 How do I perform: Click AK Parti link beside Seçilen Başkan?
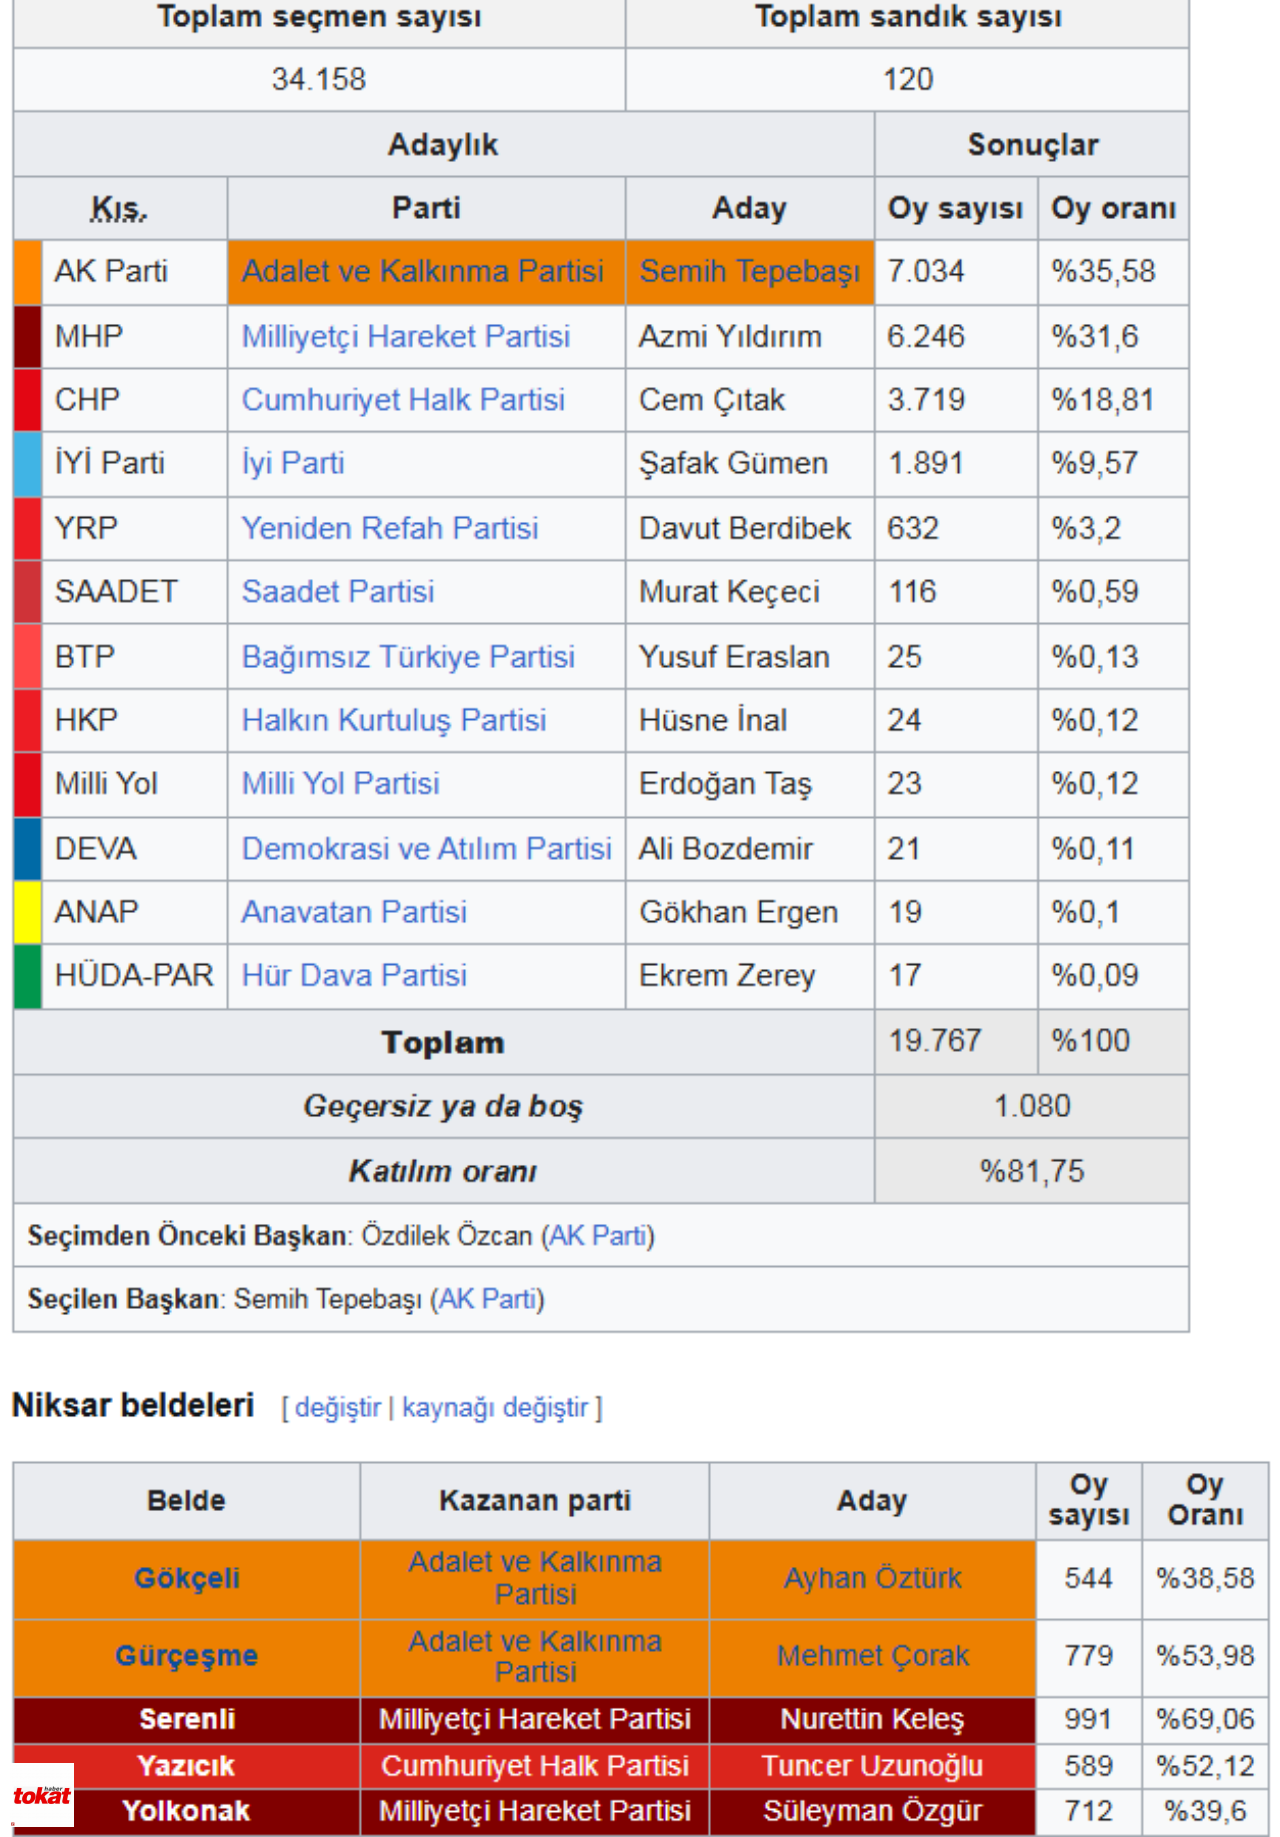coord(488,1298)
